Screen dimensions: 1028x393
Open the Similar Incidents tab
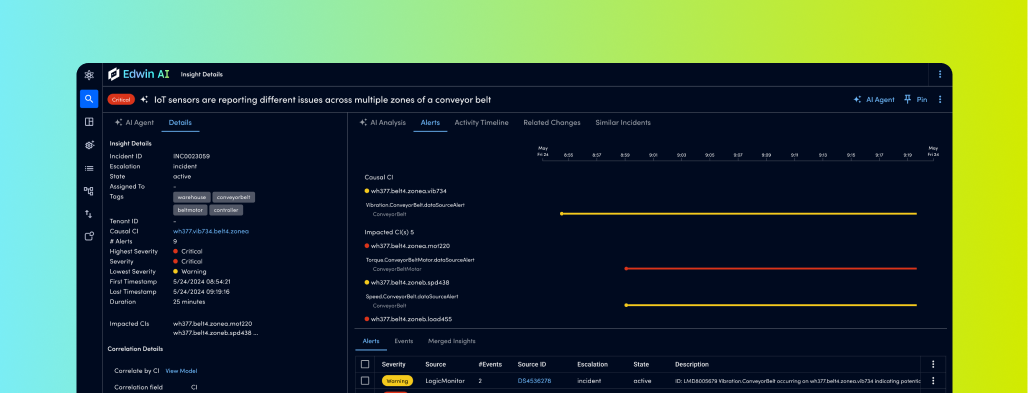point(623,123)
